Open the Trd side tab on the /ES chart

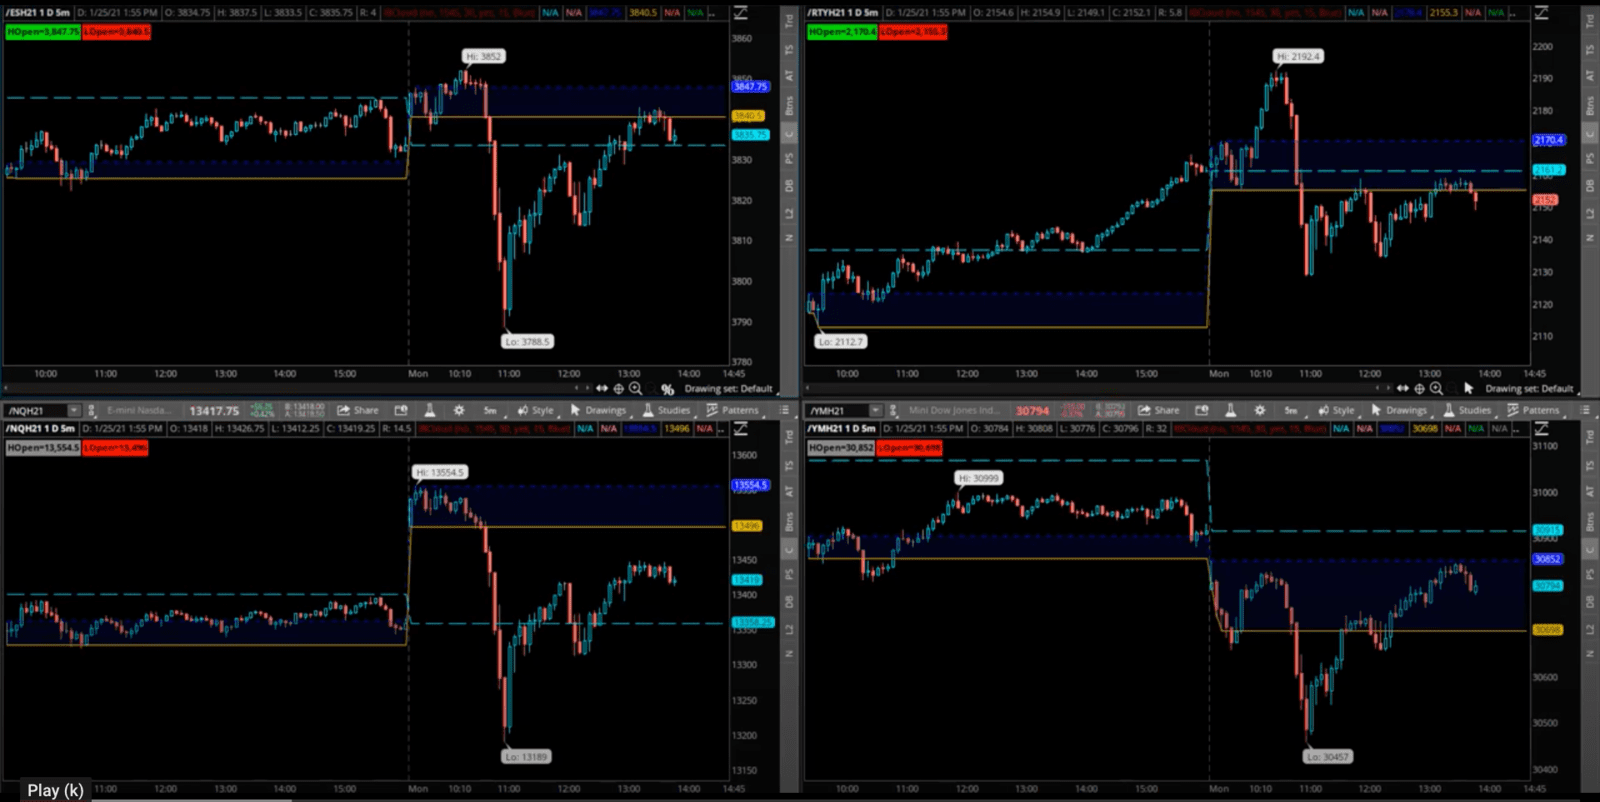[789, 20]
